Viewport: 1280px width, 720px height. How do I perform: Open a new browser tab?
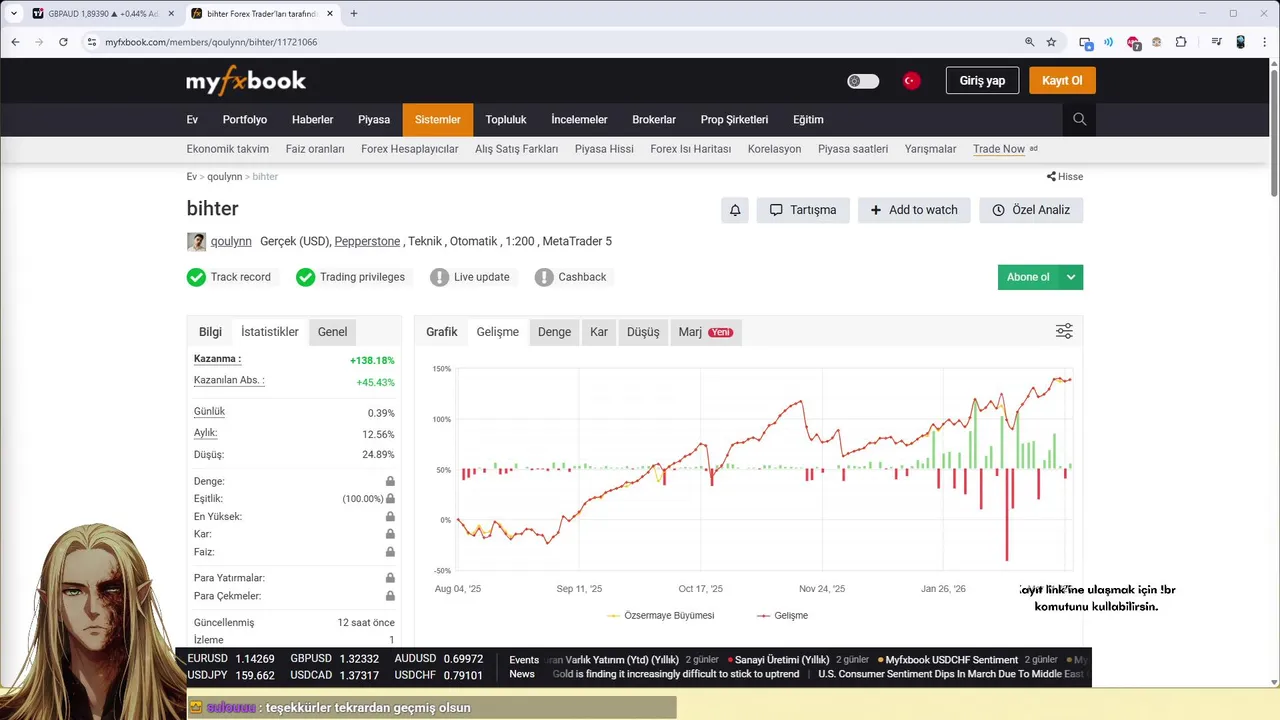[x=354, y=13]
